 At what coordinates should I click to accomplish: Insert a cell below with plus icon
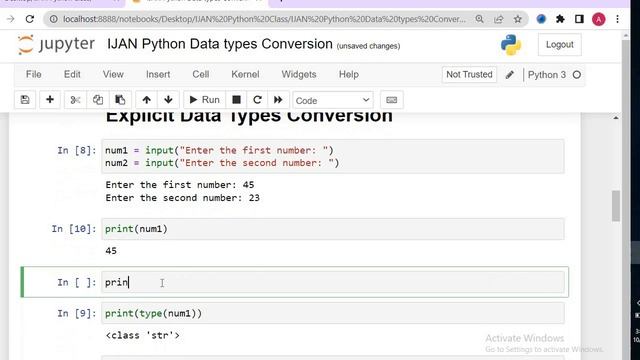pos(50,100)
